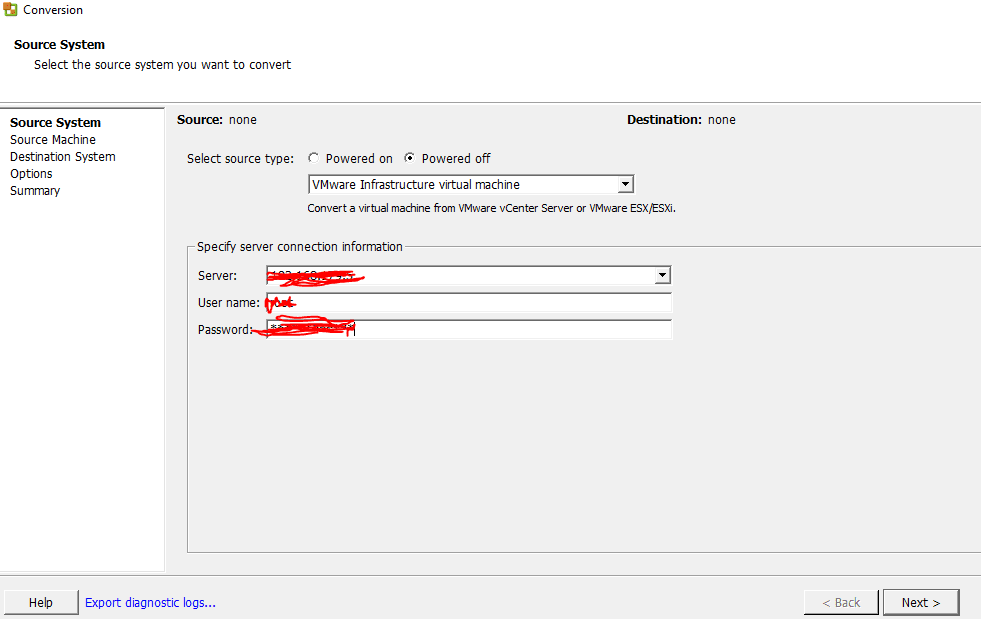Click 'Select the source system you want to convert' text

162,64
